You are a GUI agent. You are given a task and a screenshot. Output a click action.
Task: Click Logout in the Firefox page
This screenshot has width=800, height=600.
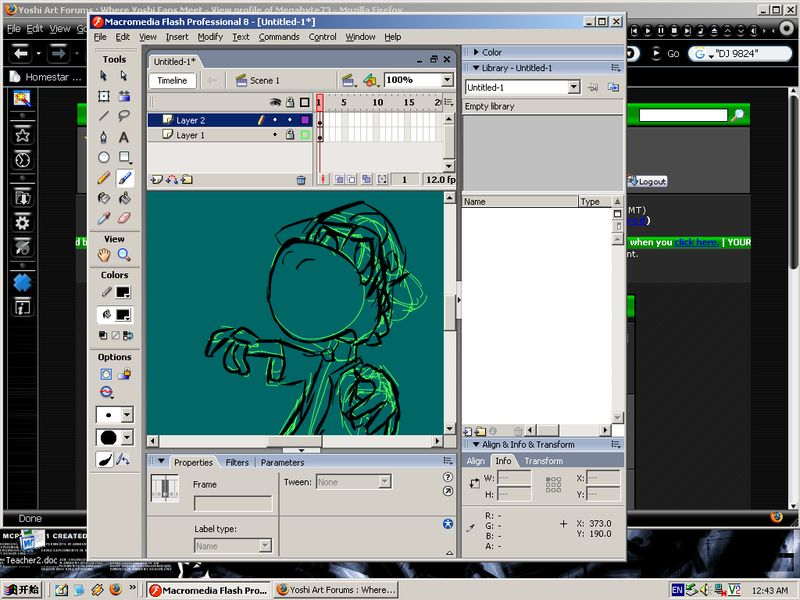(x=647, y=181)
